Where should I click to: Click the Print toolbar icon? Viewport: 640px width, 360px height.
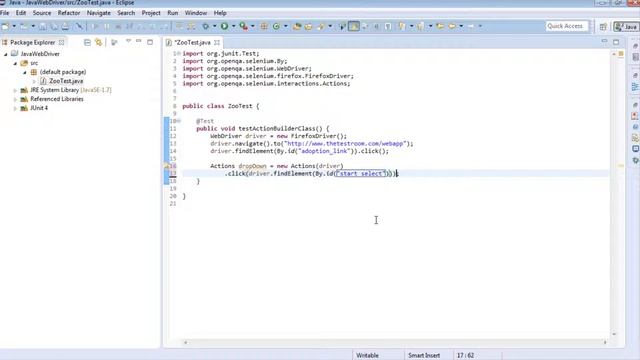[x=65, y=26]
